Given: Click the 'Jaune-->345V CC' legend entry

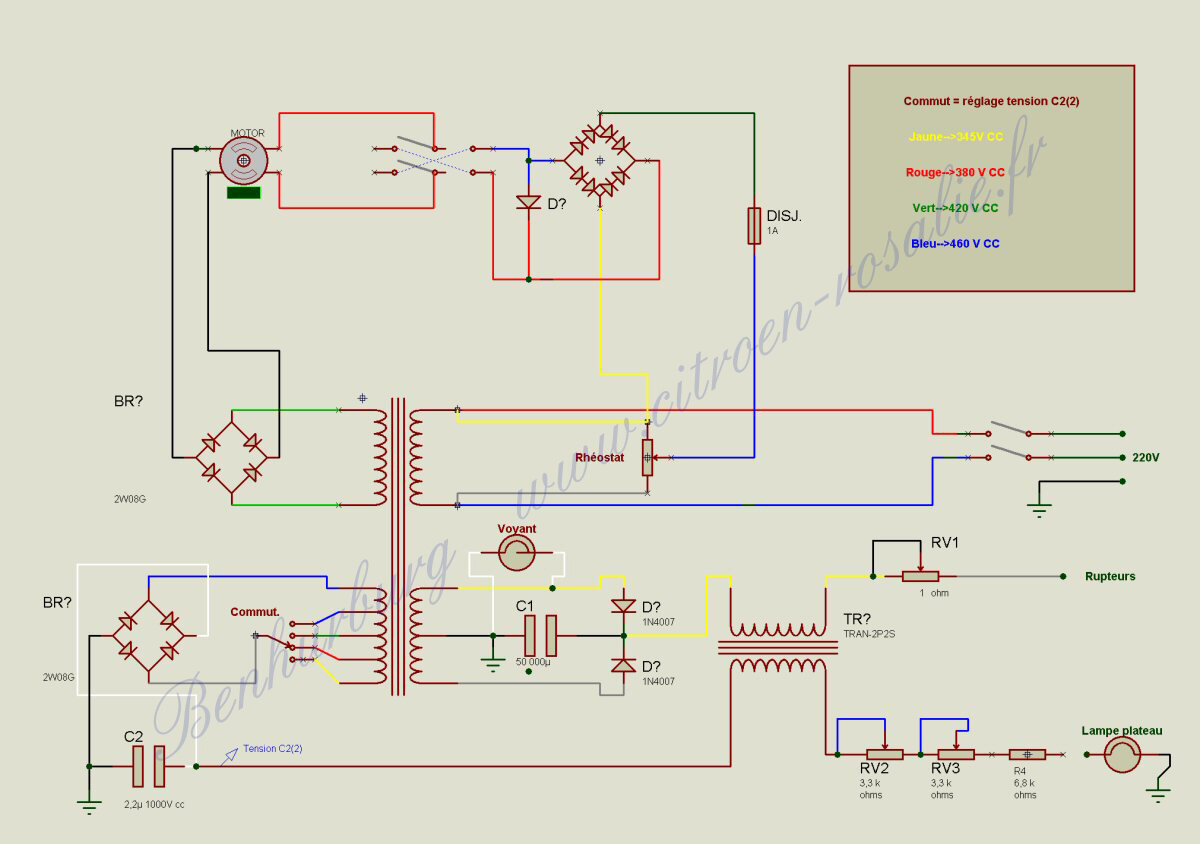Looking at the screenshot, I should (x=956, y=137).
